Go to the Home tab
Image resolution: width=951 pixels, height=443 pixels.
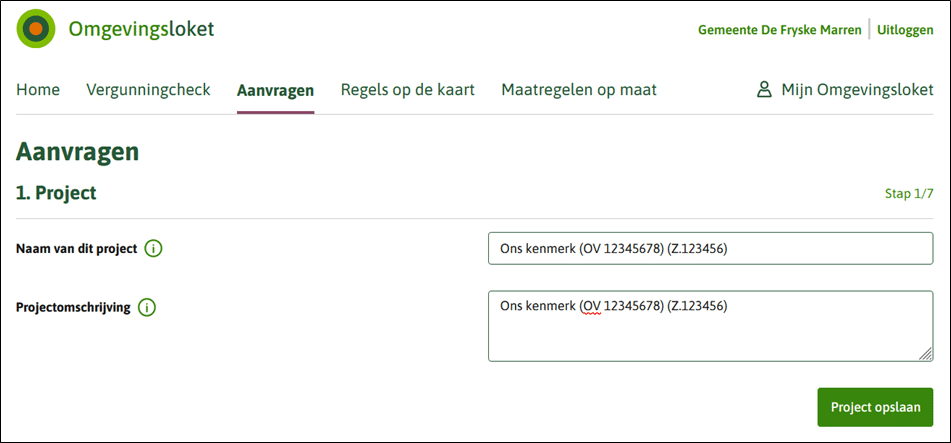click(x=38, y=90)
